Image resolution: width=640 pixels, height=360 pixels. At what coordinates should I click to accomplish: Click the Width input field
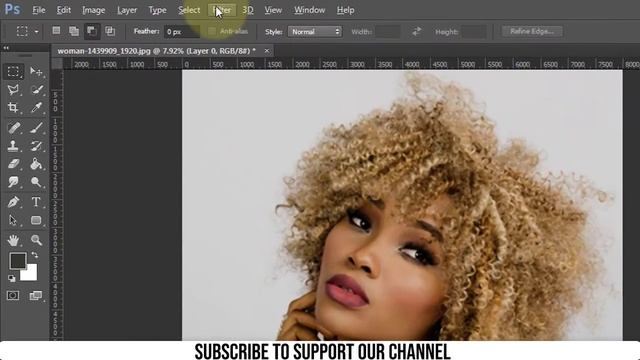(x=387, y=31)
